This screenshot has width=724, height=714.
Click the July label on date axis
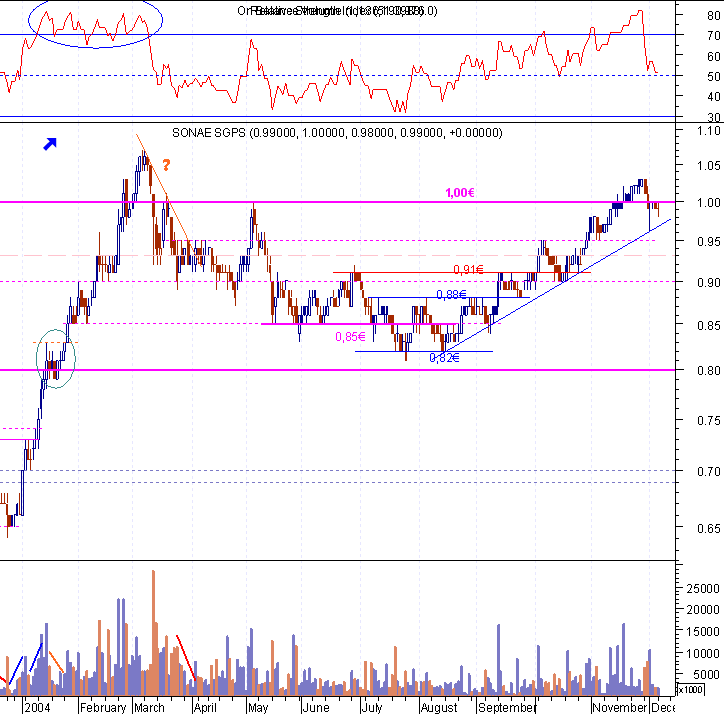pos(372,708)
